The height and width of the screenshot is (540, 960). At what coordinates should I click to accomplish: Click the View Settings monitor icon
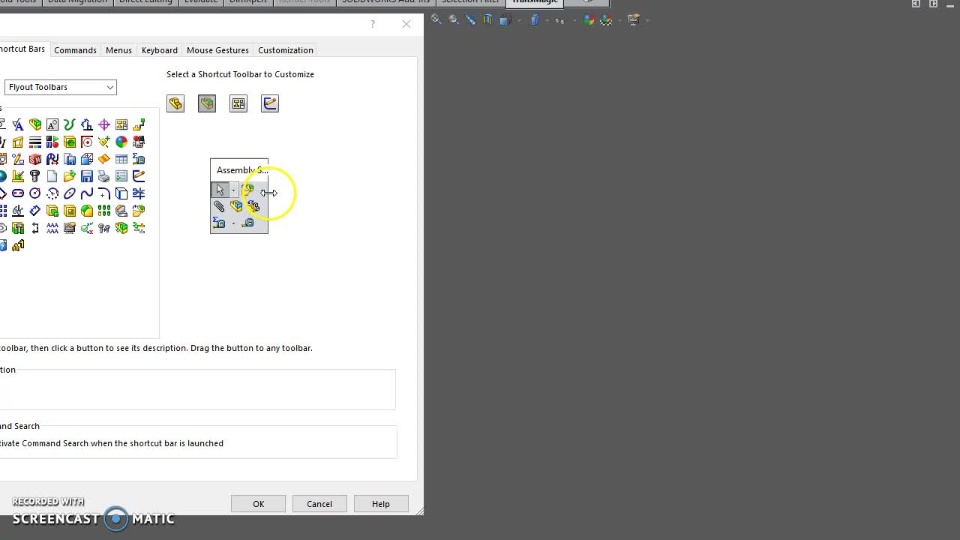tap(634, 20)
